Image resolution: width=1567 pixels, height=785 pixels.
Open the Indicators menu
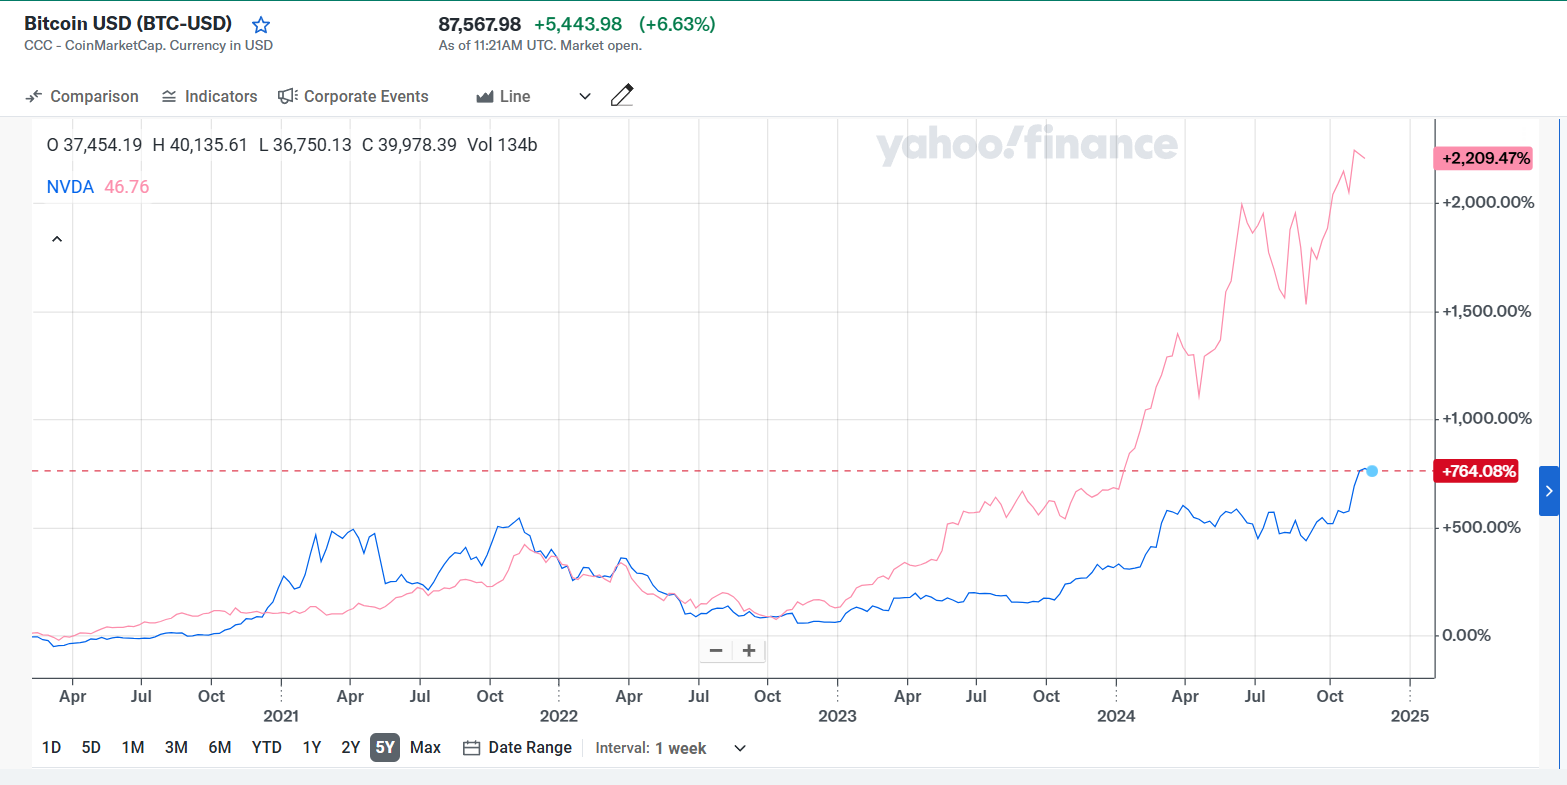[209, 96]
